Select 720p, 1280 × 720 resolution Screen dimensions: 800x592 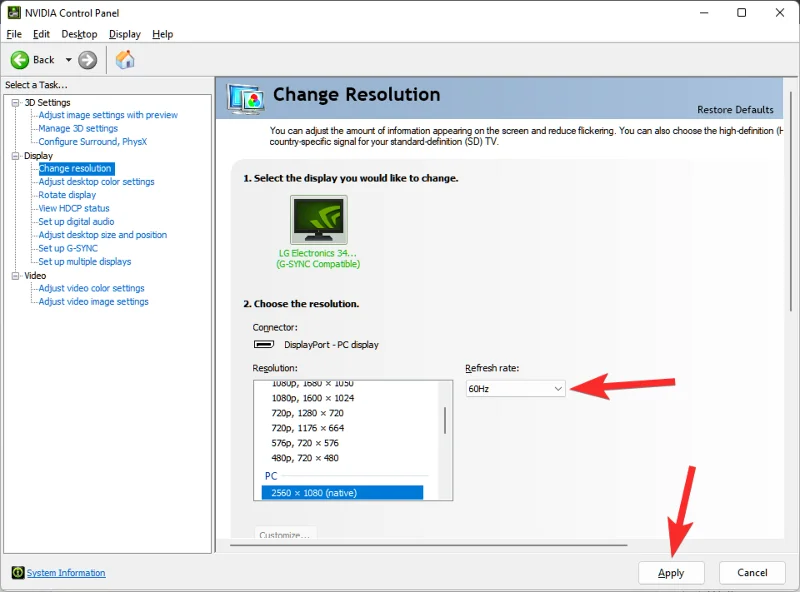pos(307,413)
